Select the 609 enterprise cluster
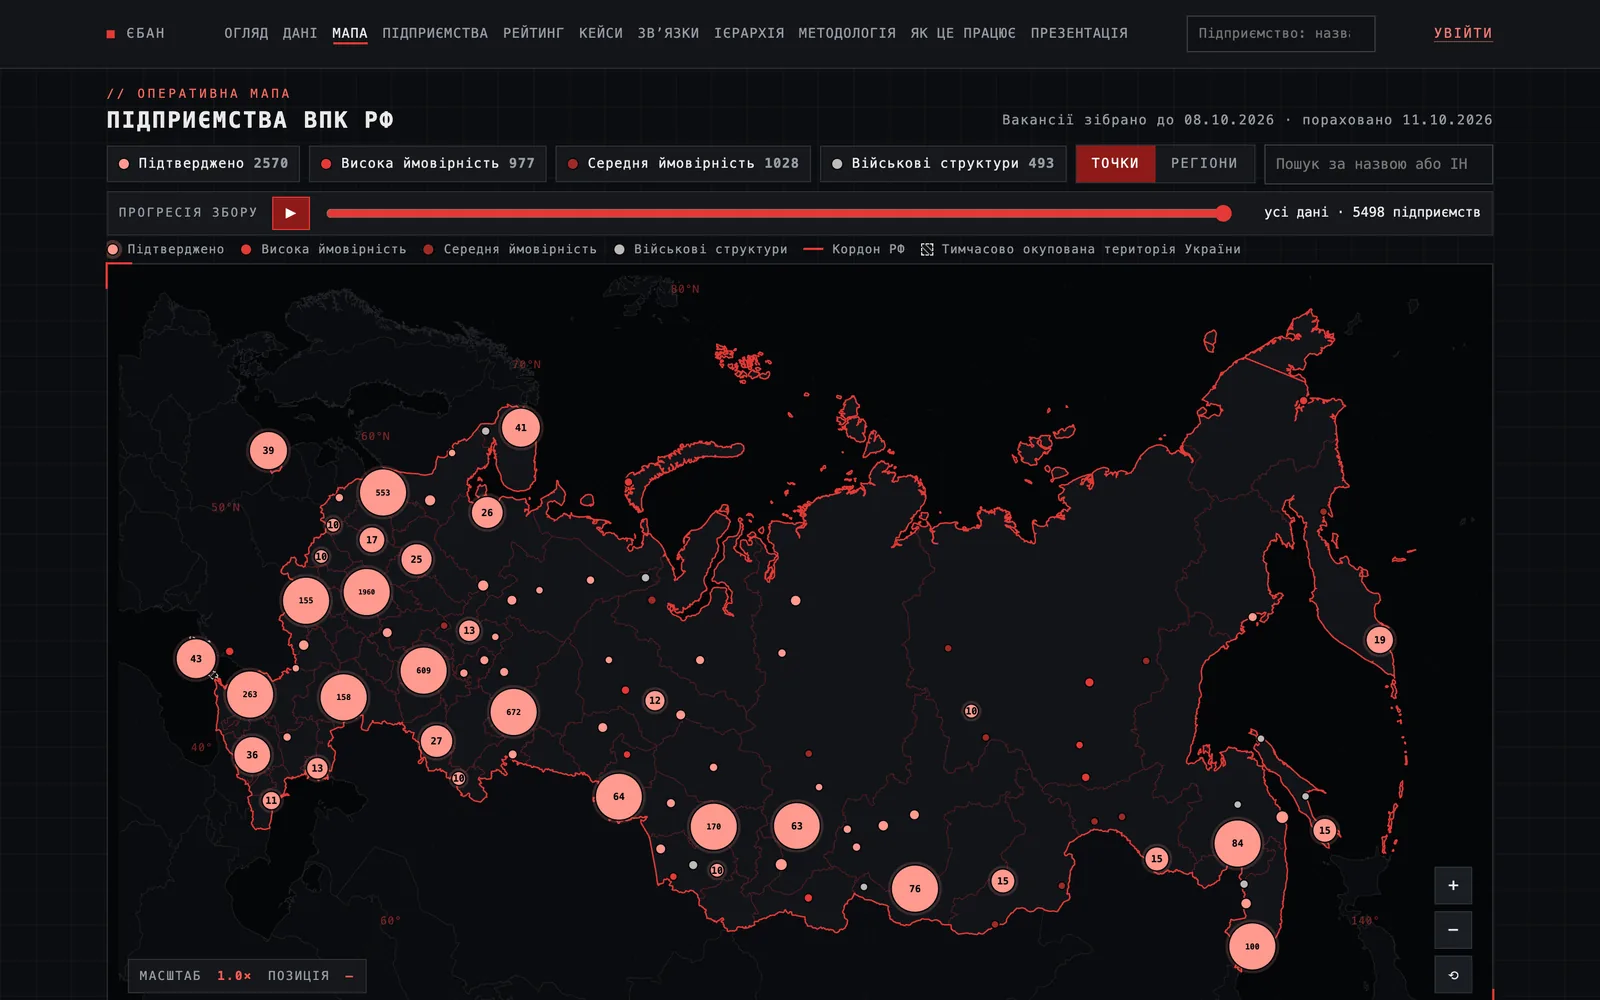Image resolution: width=1600 pixels, height=1000 pixels. pos(424,670)
